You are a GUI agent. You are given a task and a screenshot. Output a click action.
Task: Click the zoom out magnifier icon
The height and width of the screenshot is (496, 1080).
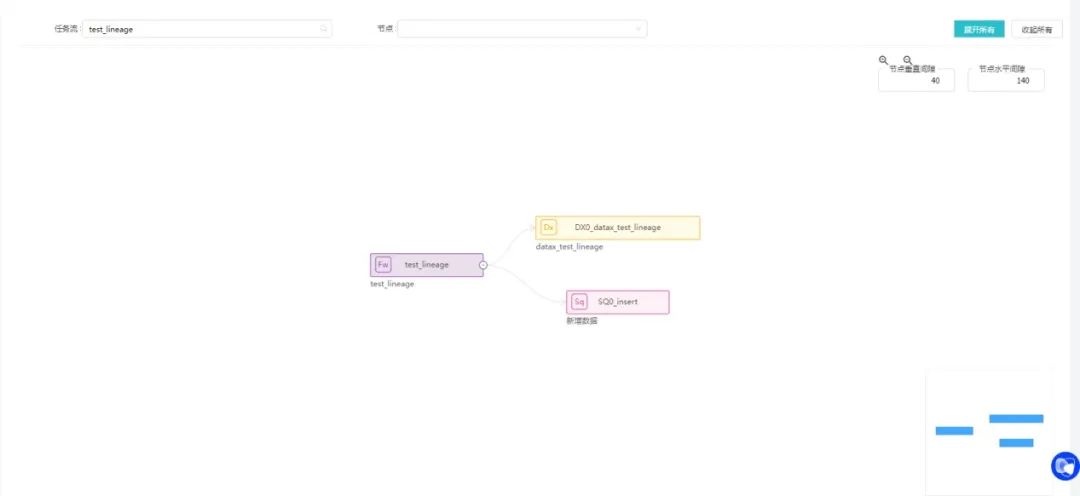tap(907, 60)
